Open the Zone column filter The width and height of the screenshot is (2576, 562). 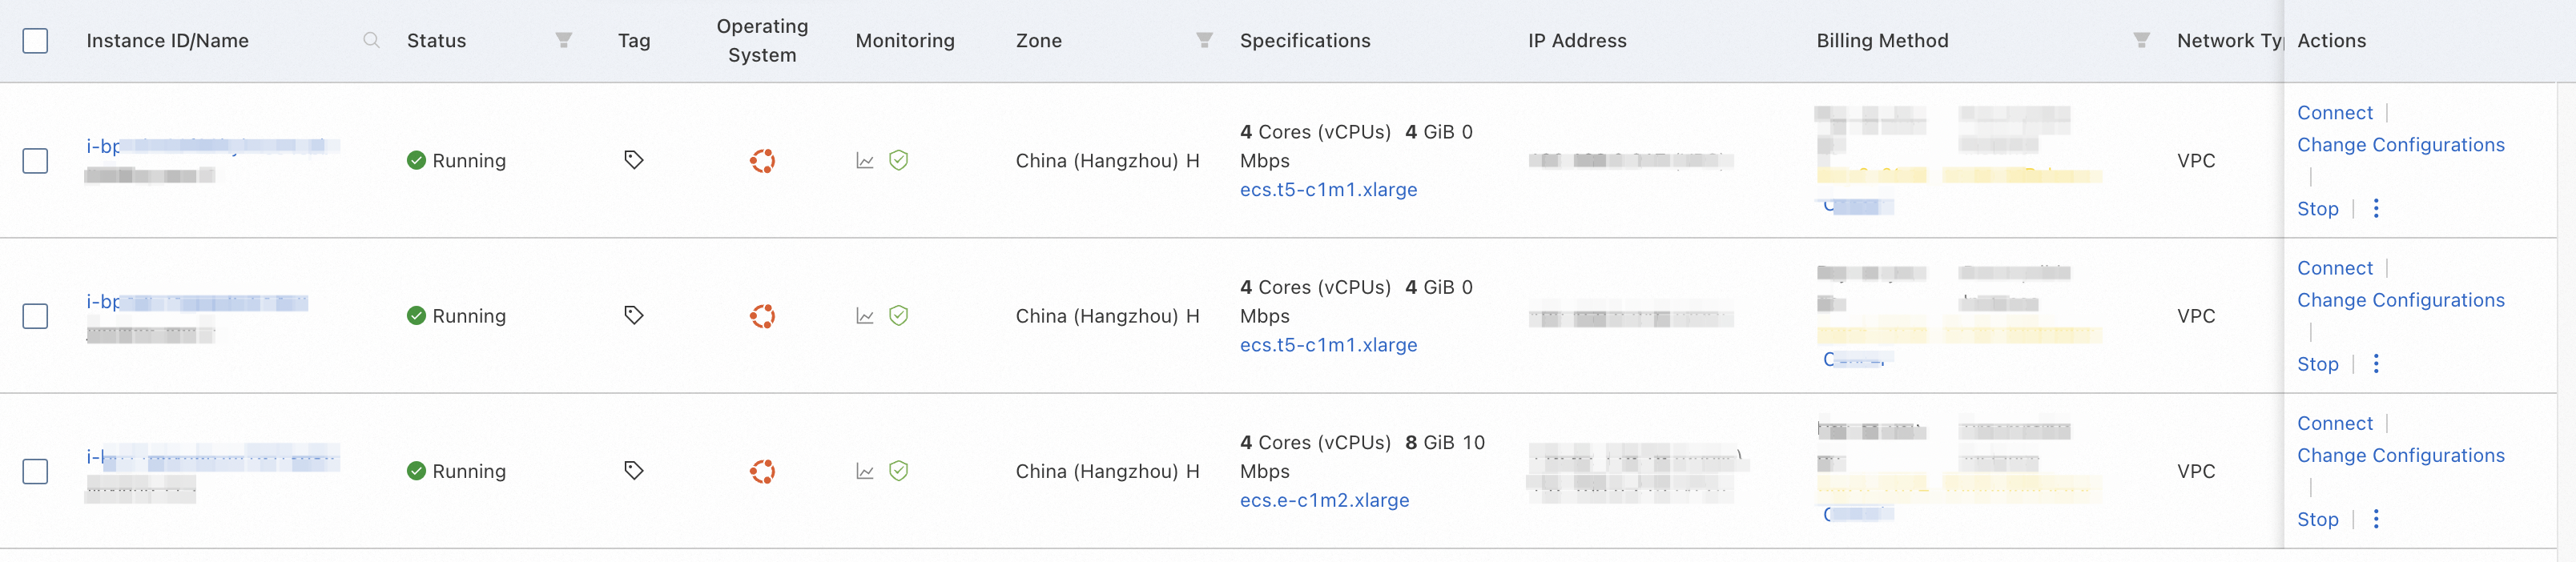click(1204, 40)
